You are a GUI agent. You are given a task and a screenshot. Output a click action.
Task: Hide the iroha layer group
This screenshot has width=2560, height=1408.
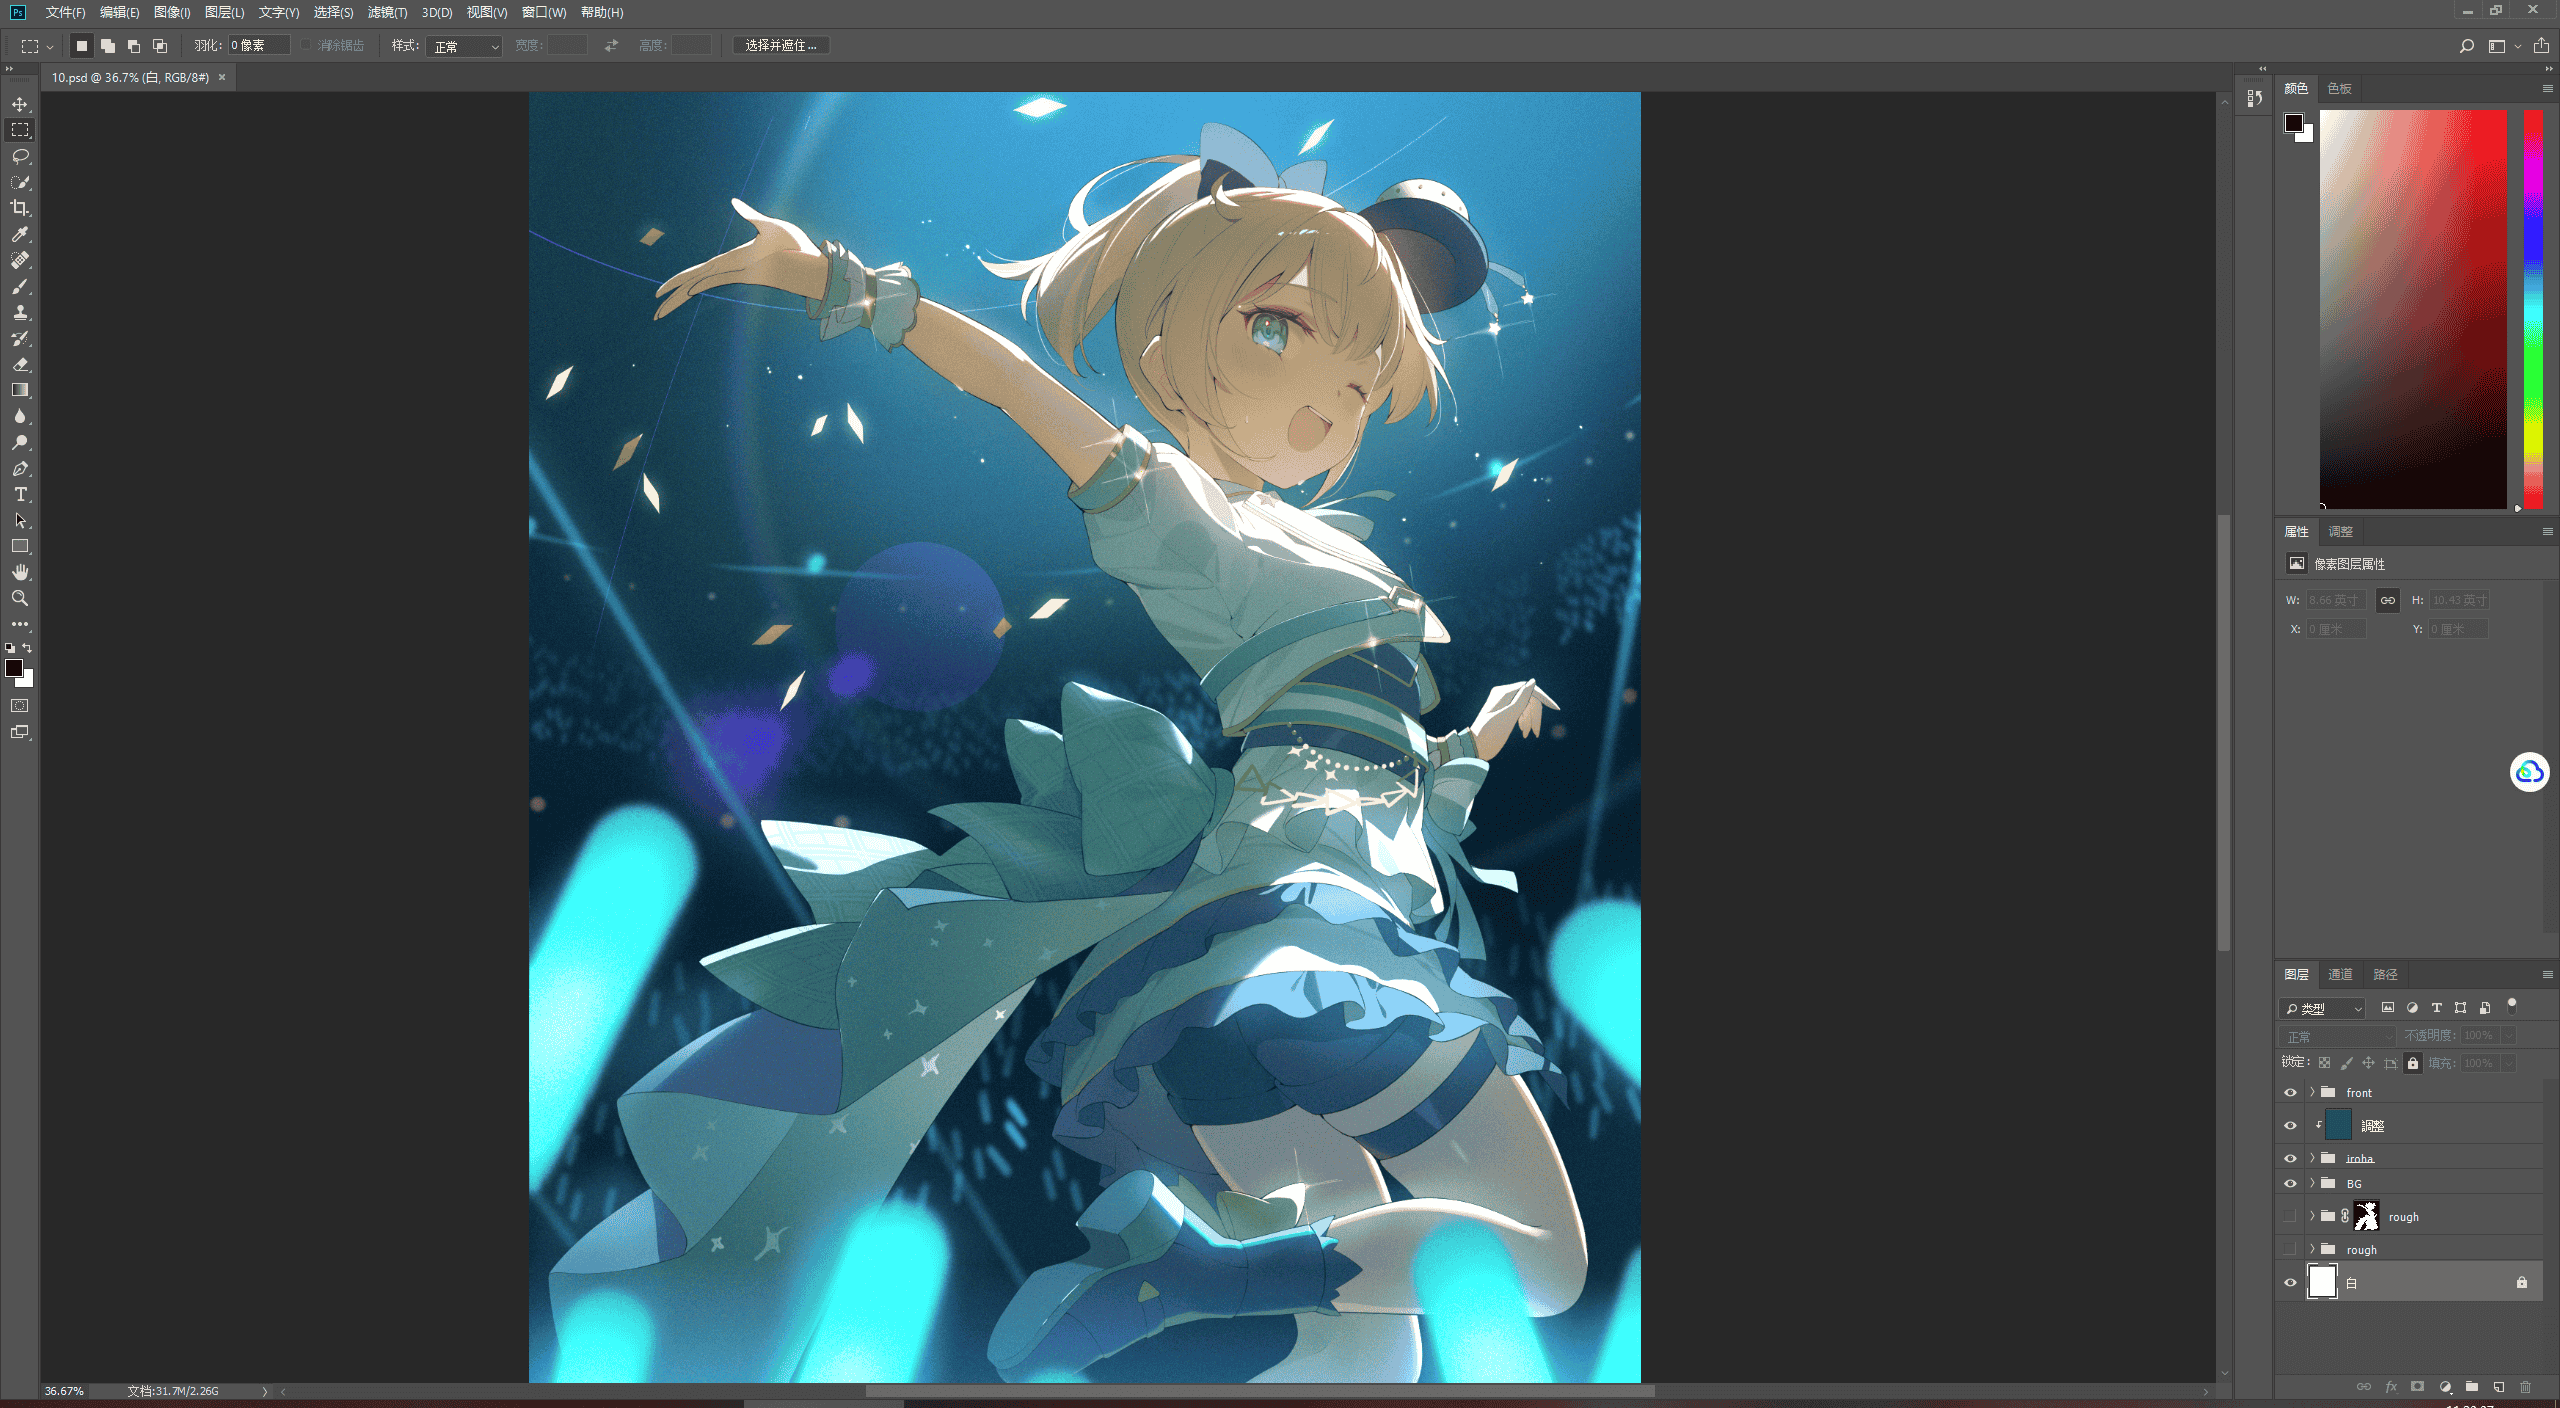[2290, 1158]
